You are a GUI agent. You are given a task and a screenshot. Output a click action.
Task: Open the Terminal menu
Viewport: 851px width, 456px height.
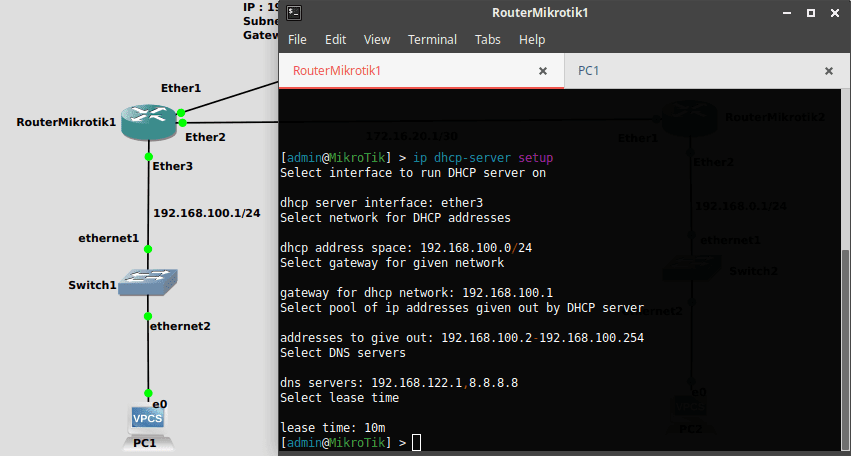click(432, 40)
